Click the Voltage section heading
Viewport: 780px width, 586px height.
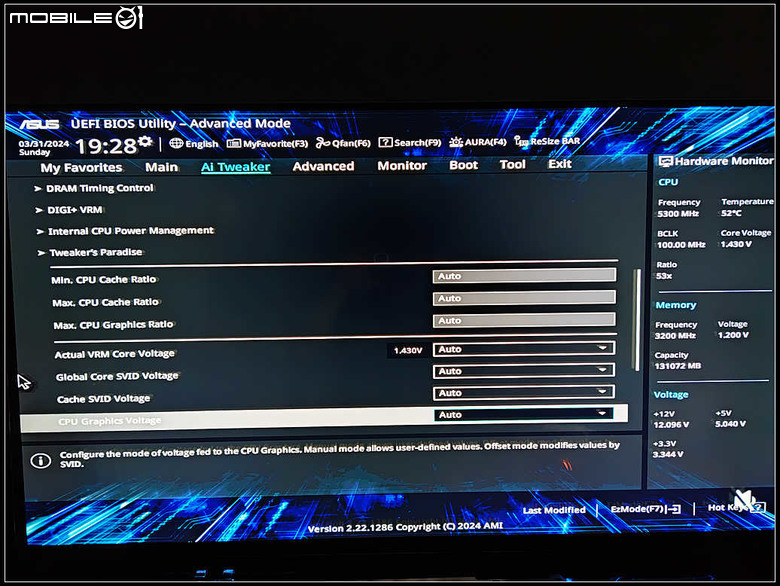pyautogui.click(x=671, y=395)
